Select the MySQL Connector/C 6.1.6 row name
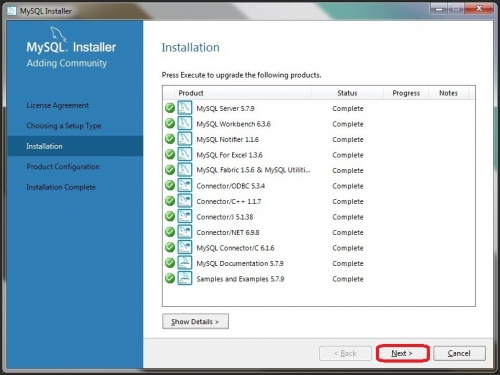The width and height of the screenshot is (500, 375). (x=235, y=248)
